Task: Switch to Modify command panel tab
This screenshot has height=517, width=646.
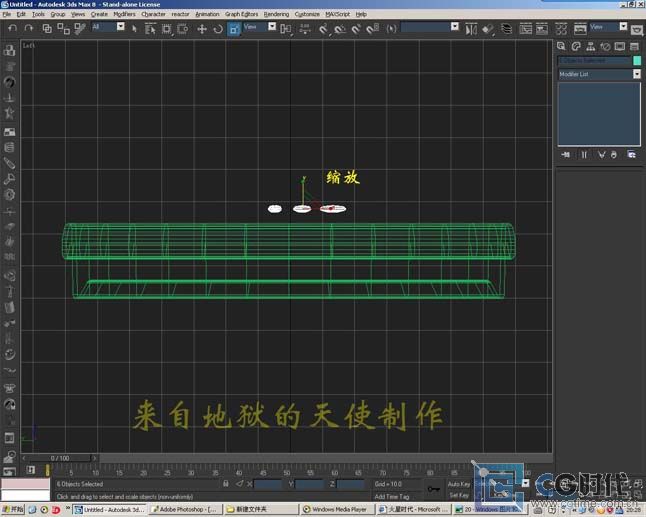Action: point(576,47)
